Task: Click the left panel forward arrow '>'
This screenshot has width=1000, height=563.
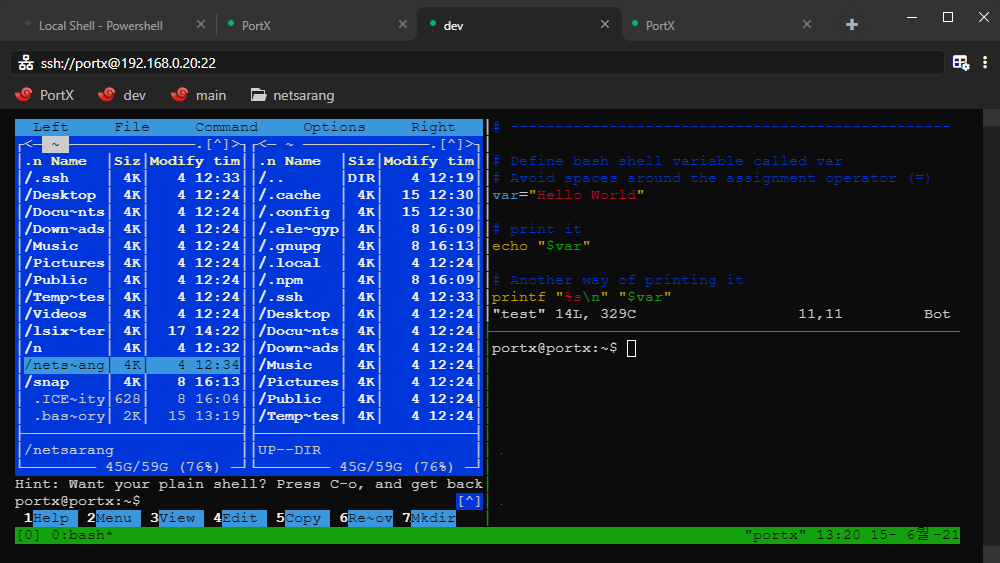Action: (x=235, y=144)
